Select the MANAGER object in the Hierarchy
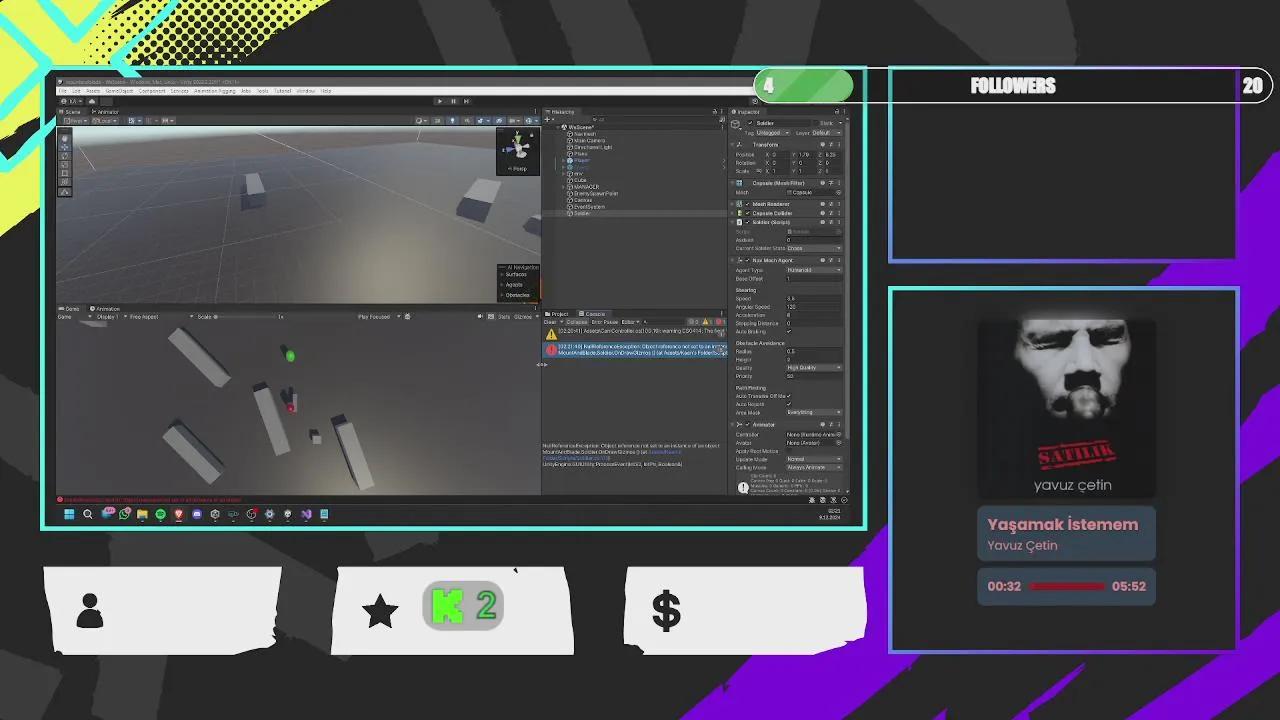Screen dimensions: 1280x720 tap(587, 187)
